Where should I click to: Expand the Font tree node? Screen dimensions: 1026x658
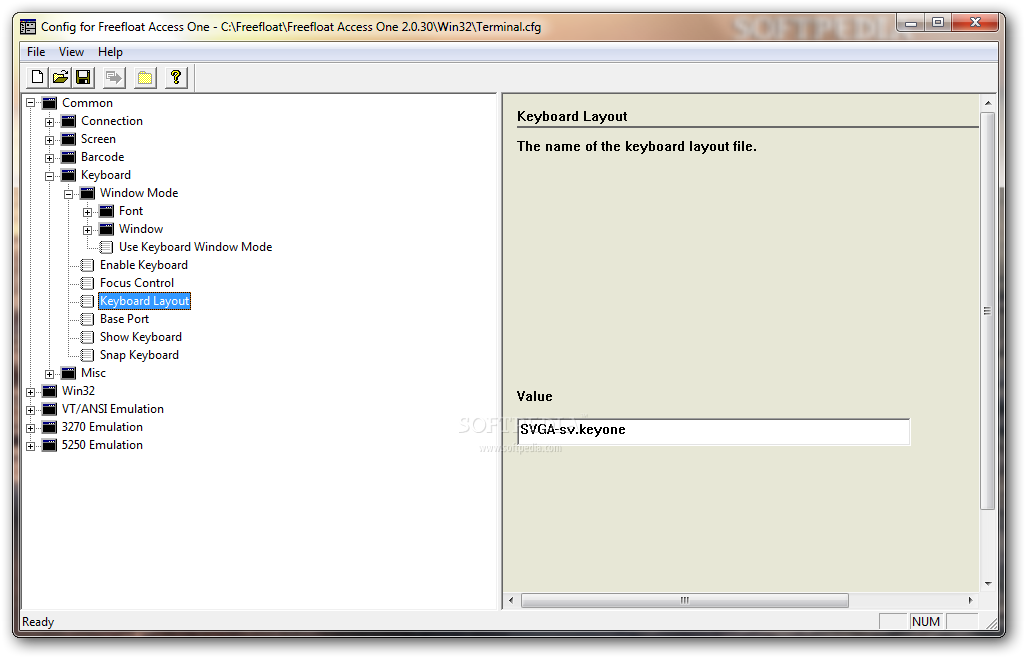(87, 211)
